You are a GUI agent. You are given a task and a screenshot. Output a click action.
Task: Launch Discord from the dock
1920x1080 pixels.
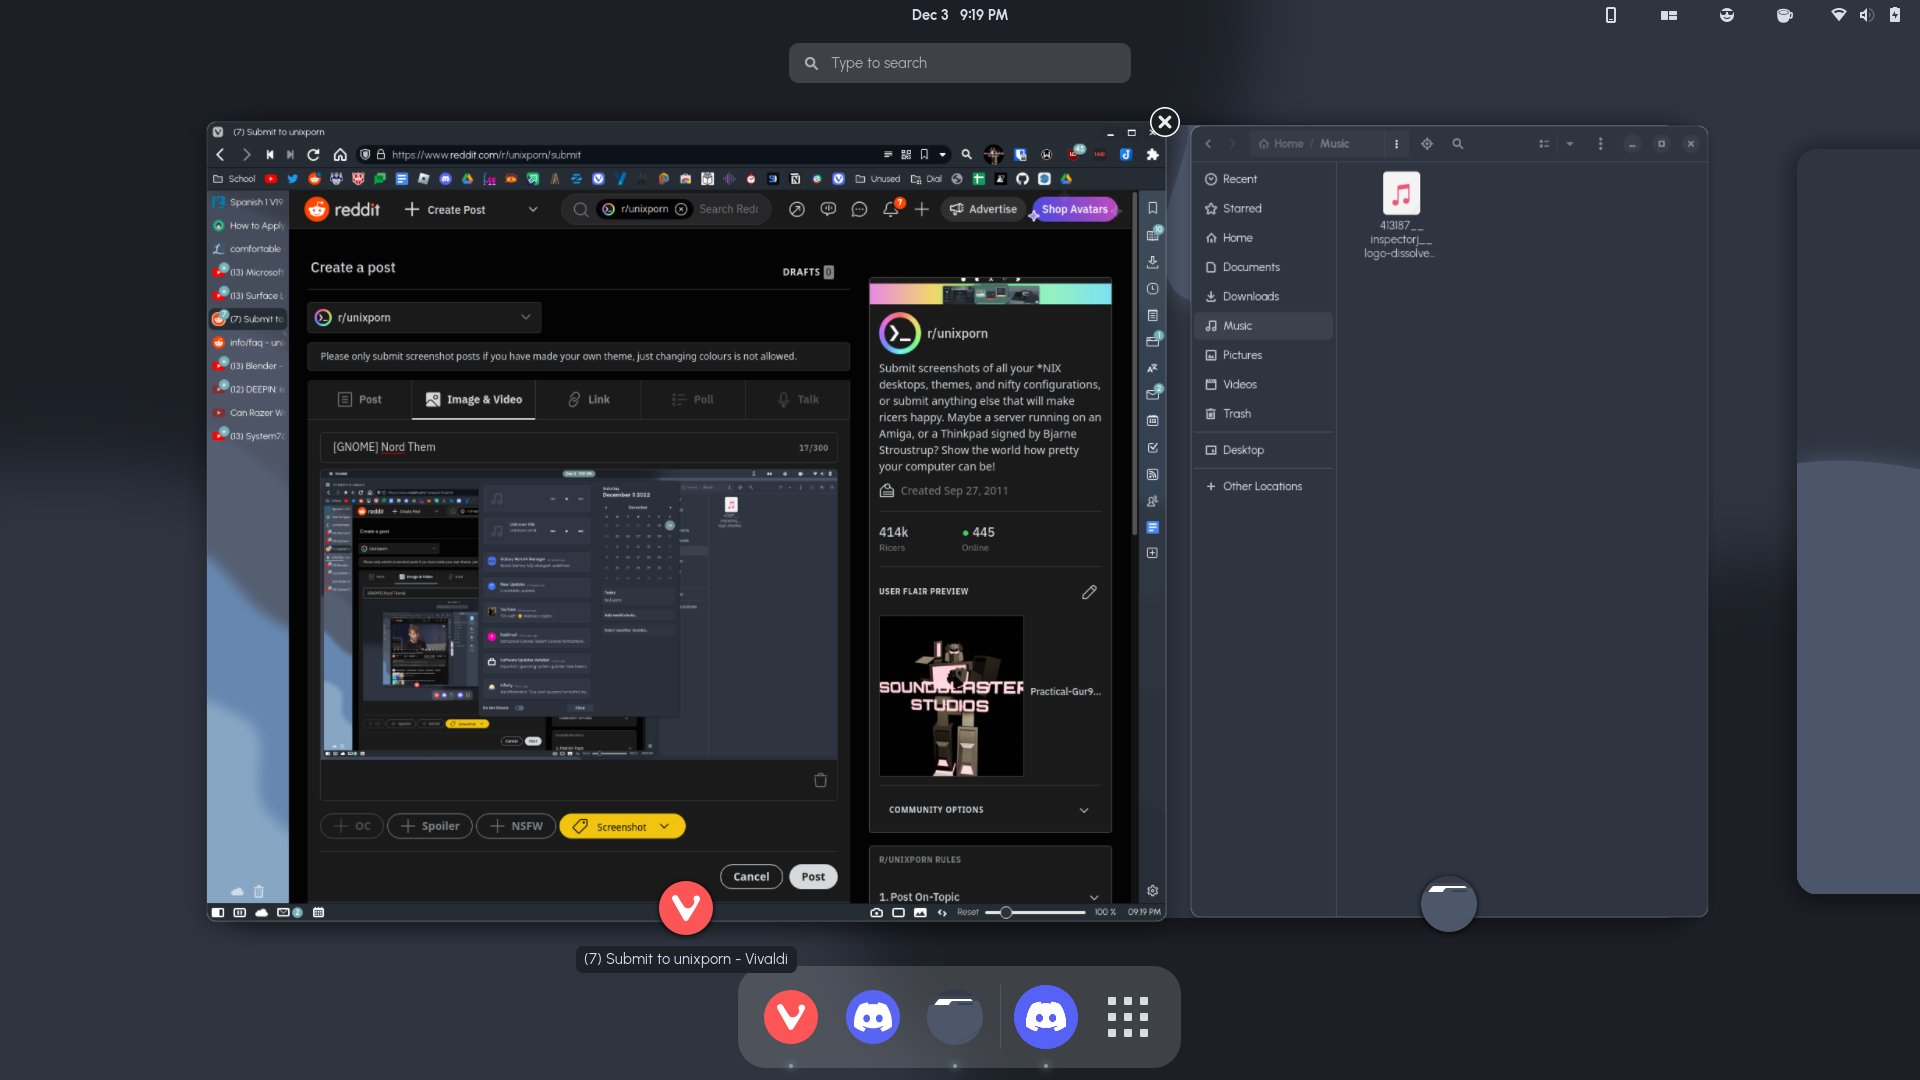tap(872, 1017)
